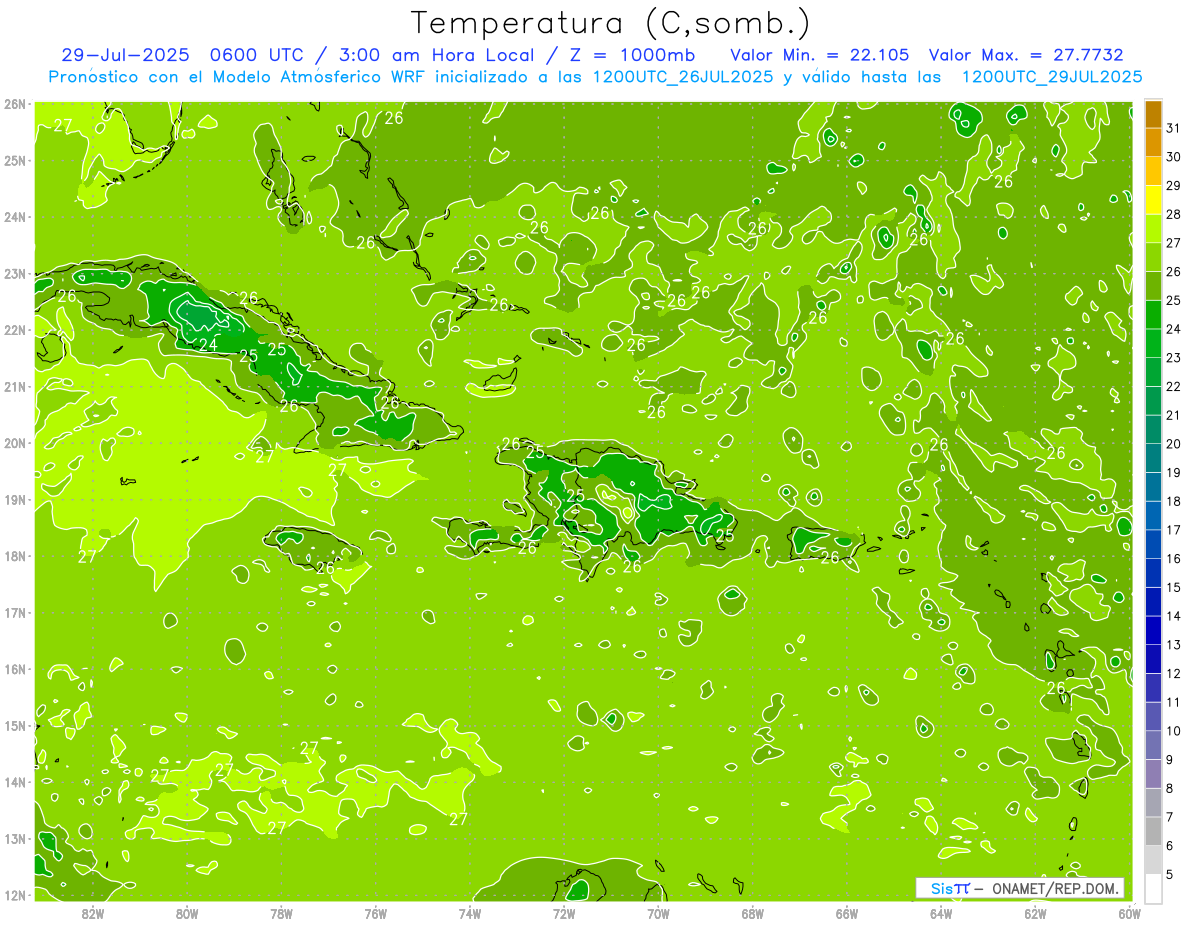The width and height of the screenshot is (1200, 927).
Task: Click the color scale label 5
Action: point(1171,874)
